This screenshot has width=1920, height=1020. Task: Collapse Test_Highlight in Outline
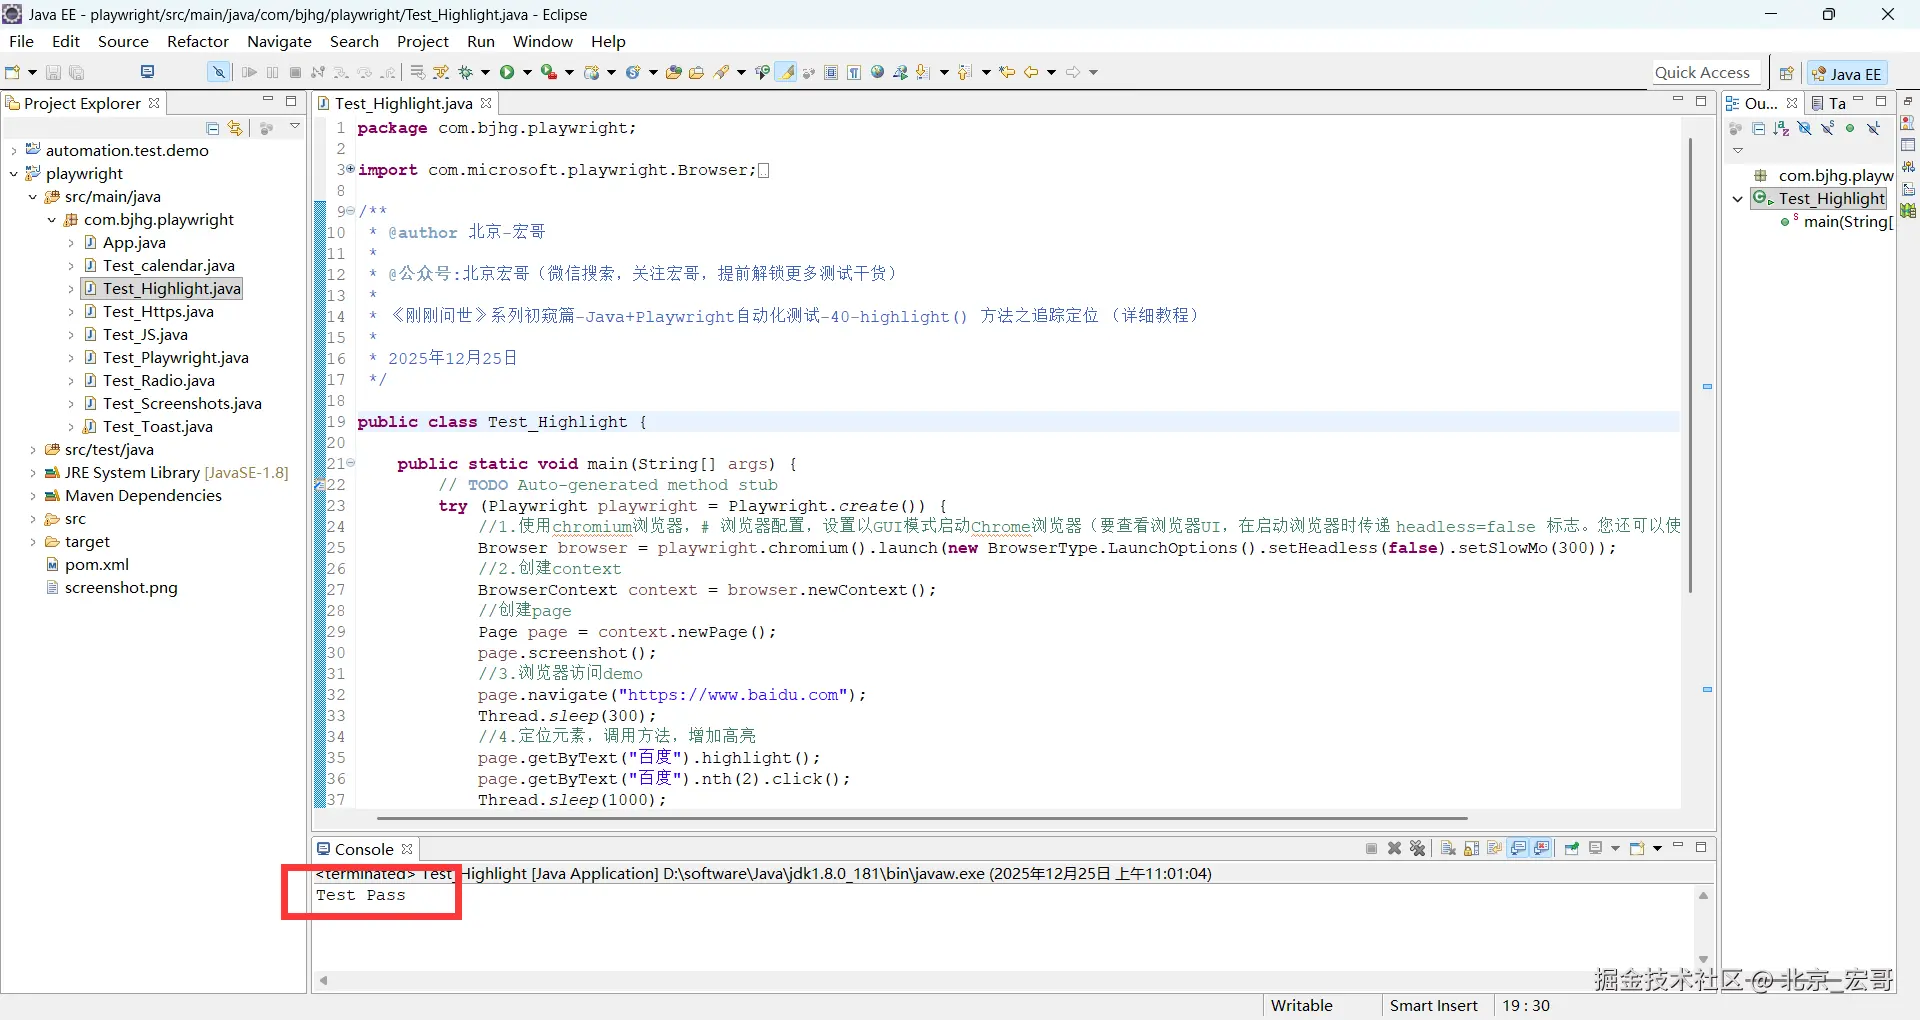coord(1738,199)
